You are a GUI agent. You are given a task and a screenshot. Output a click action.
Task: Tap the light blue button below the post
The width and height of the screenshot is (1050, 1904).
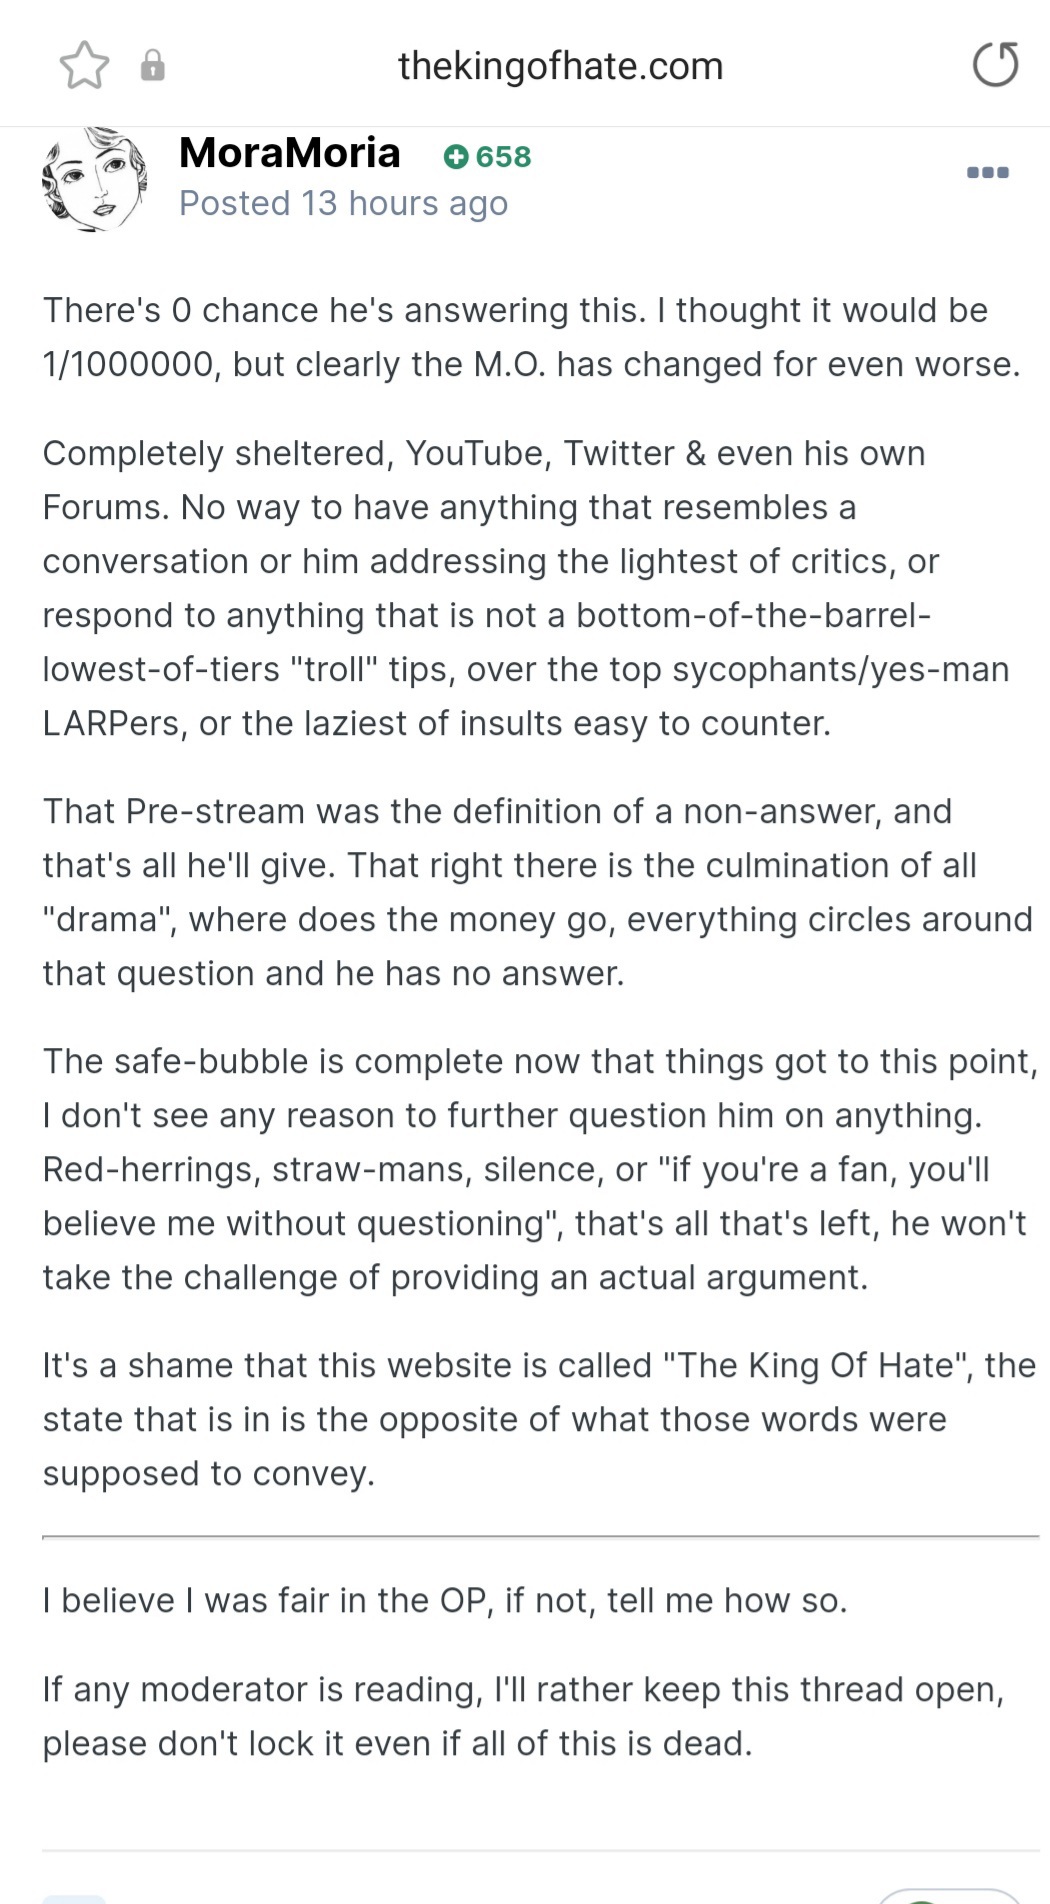click(x=74, y=1898)
